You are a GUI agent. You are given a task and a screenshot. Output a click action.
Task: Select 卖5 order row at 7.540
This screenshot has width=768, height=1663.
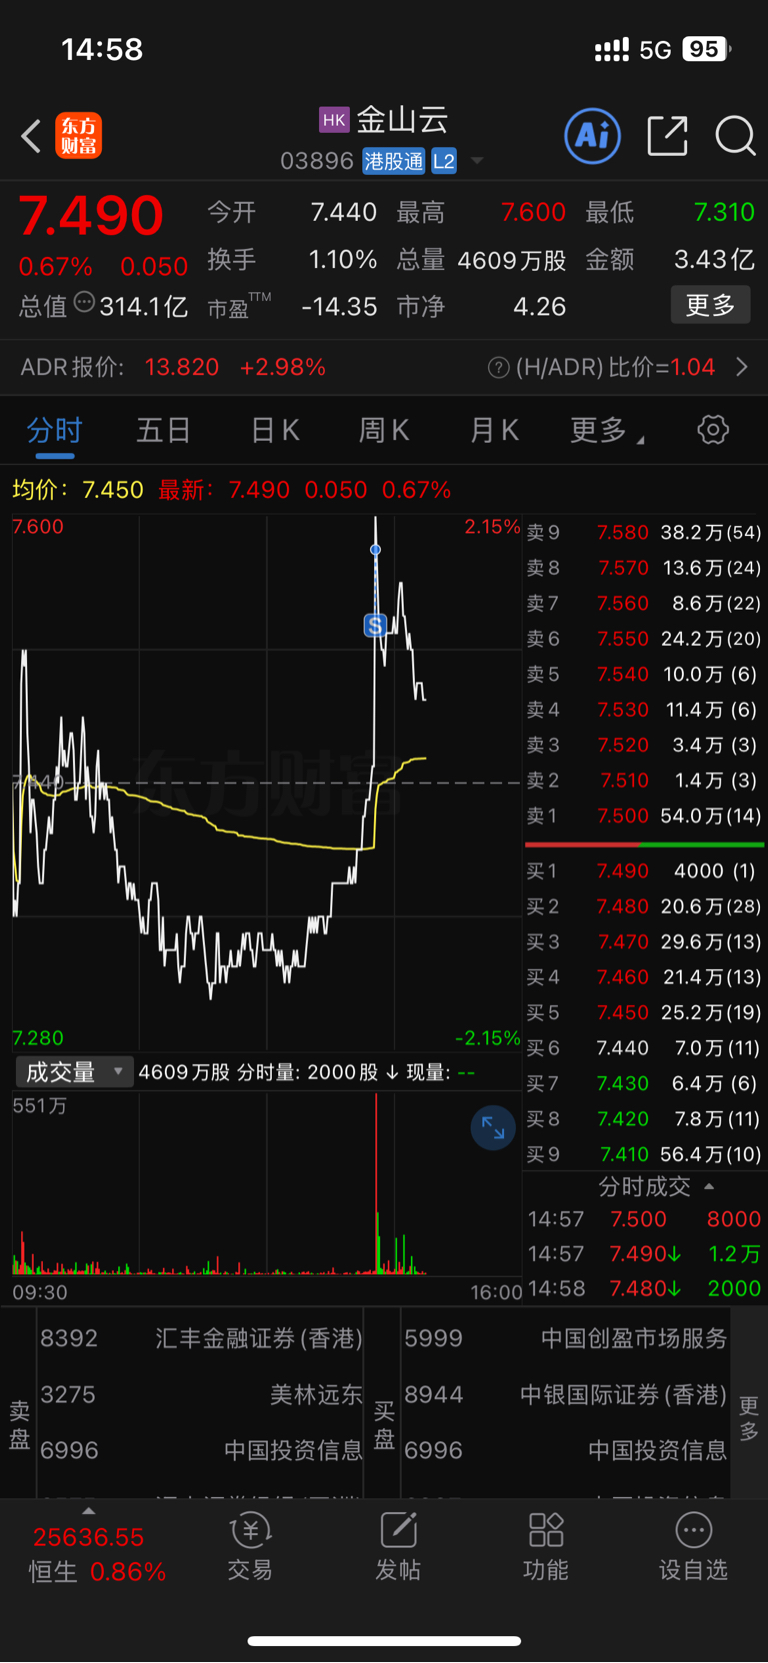[x=644, y=674]
